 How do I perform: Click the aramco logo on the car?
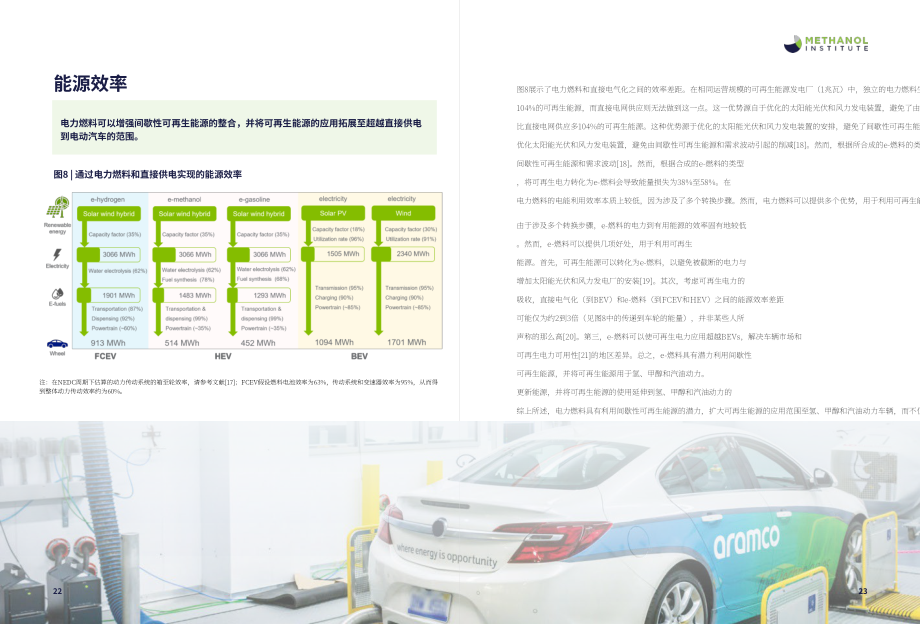point(746,541)
